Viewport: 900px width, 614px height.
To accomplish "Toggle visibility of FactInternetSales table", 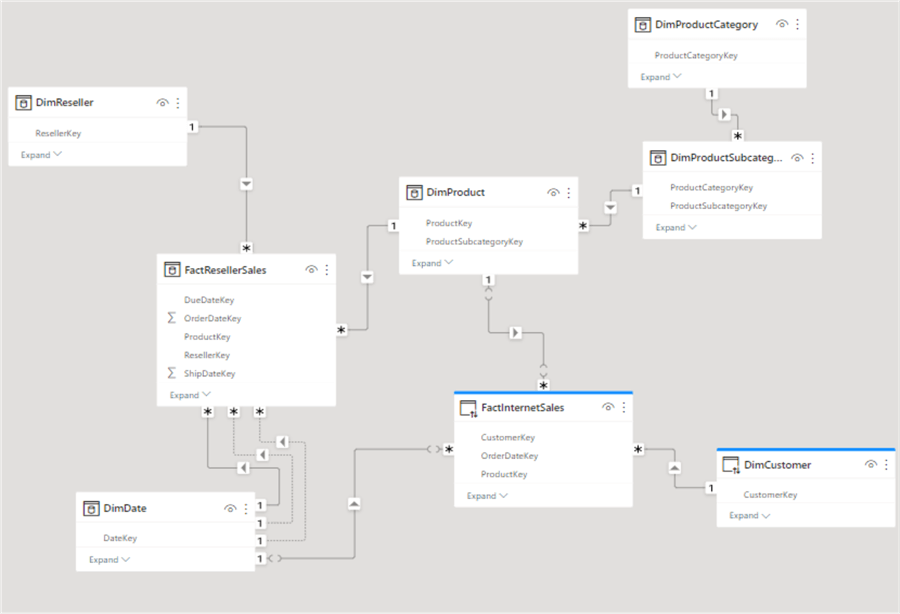I will coord(608,407).
